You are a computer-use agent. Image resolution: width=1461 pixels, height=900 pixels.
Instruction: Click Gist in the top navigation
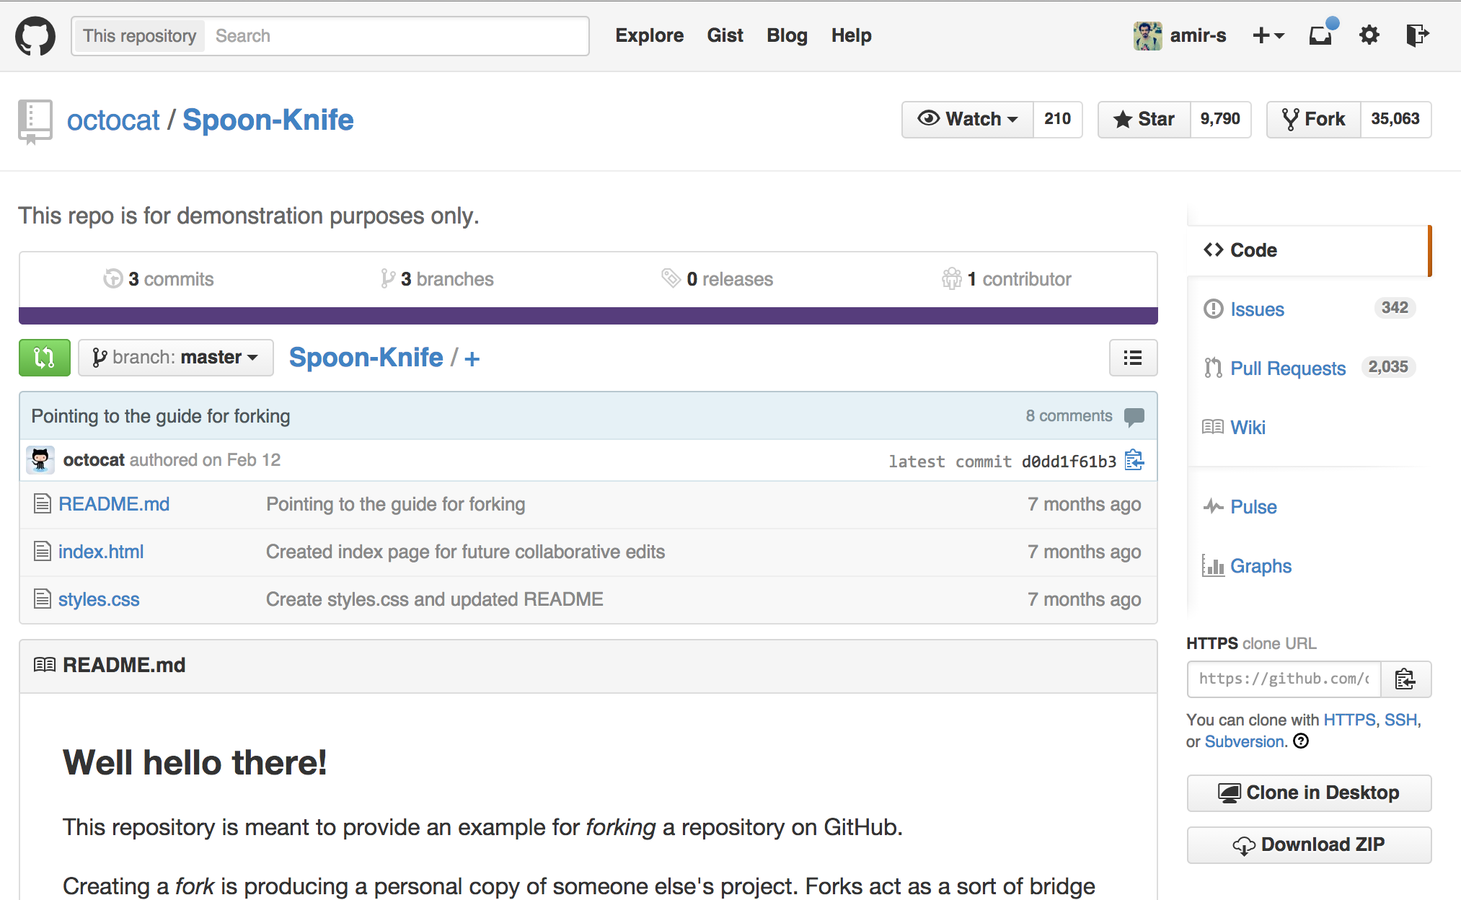(x=725, y=35)
